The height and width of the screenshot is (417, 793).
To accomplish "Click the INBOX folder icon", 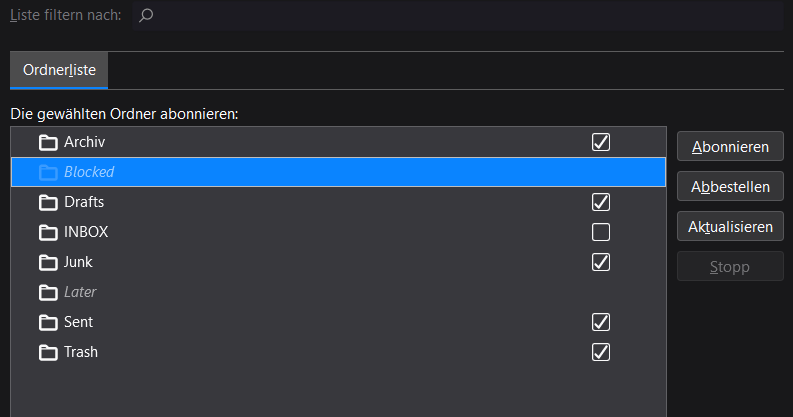I will tap(48, 233).
